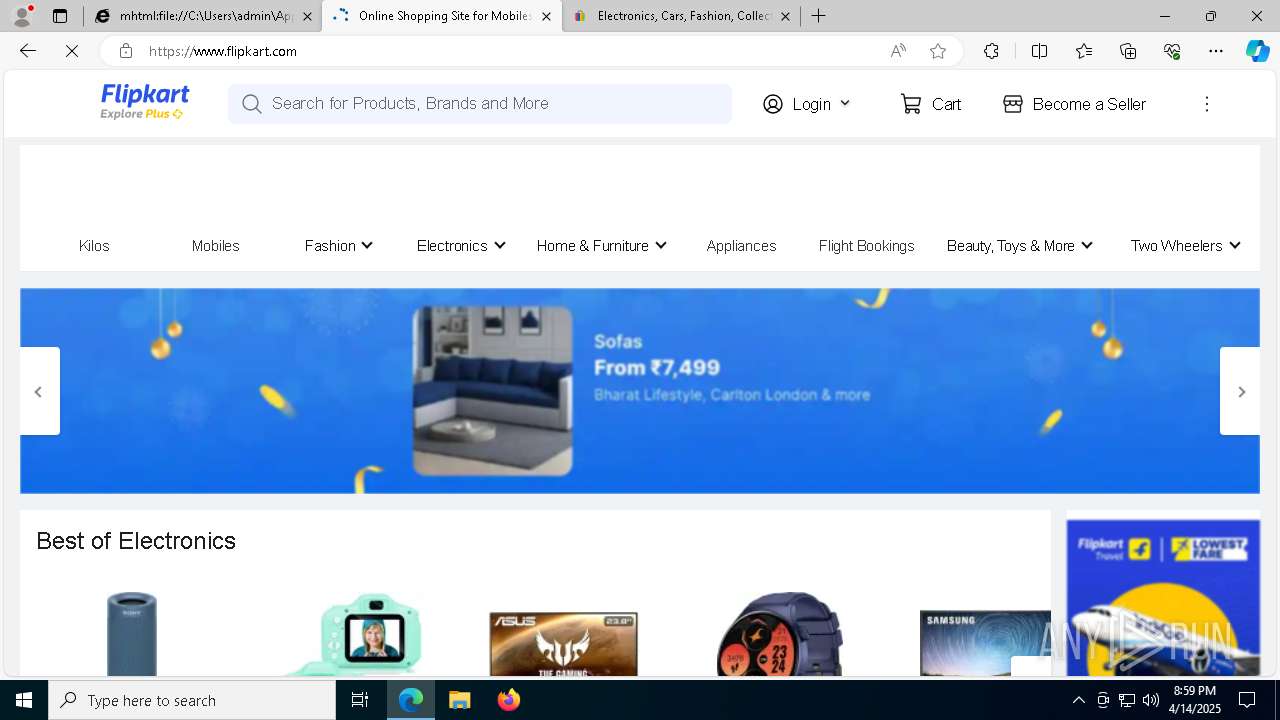Open the Tab actions menu icon
Screen dimensions: 1280x720
tap(60, 16)
